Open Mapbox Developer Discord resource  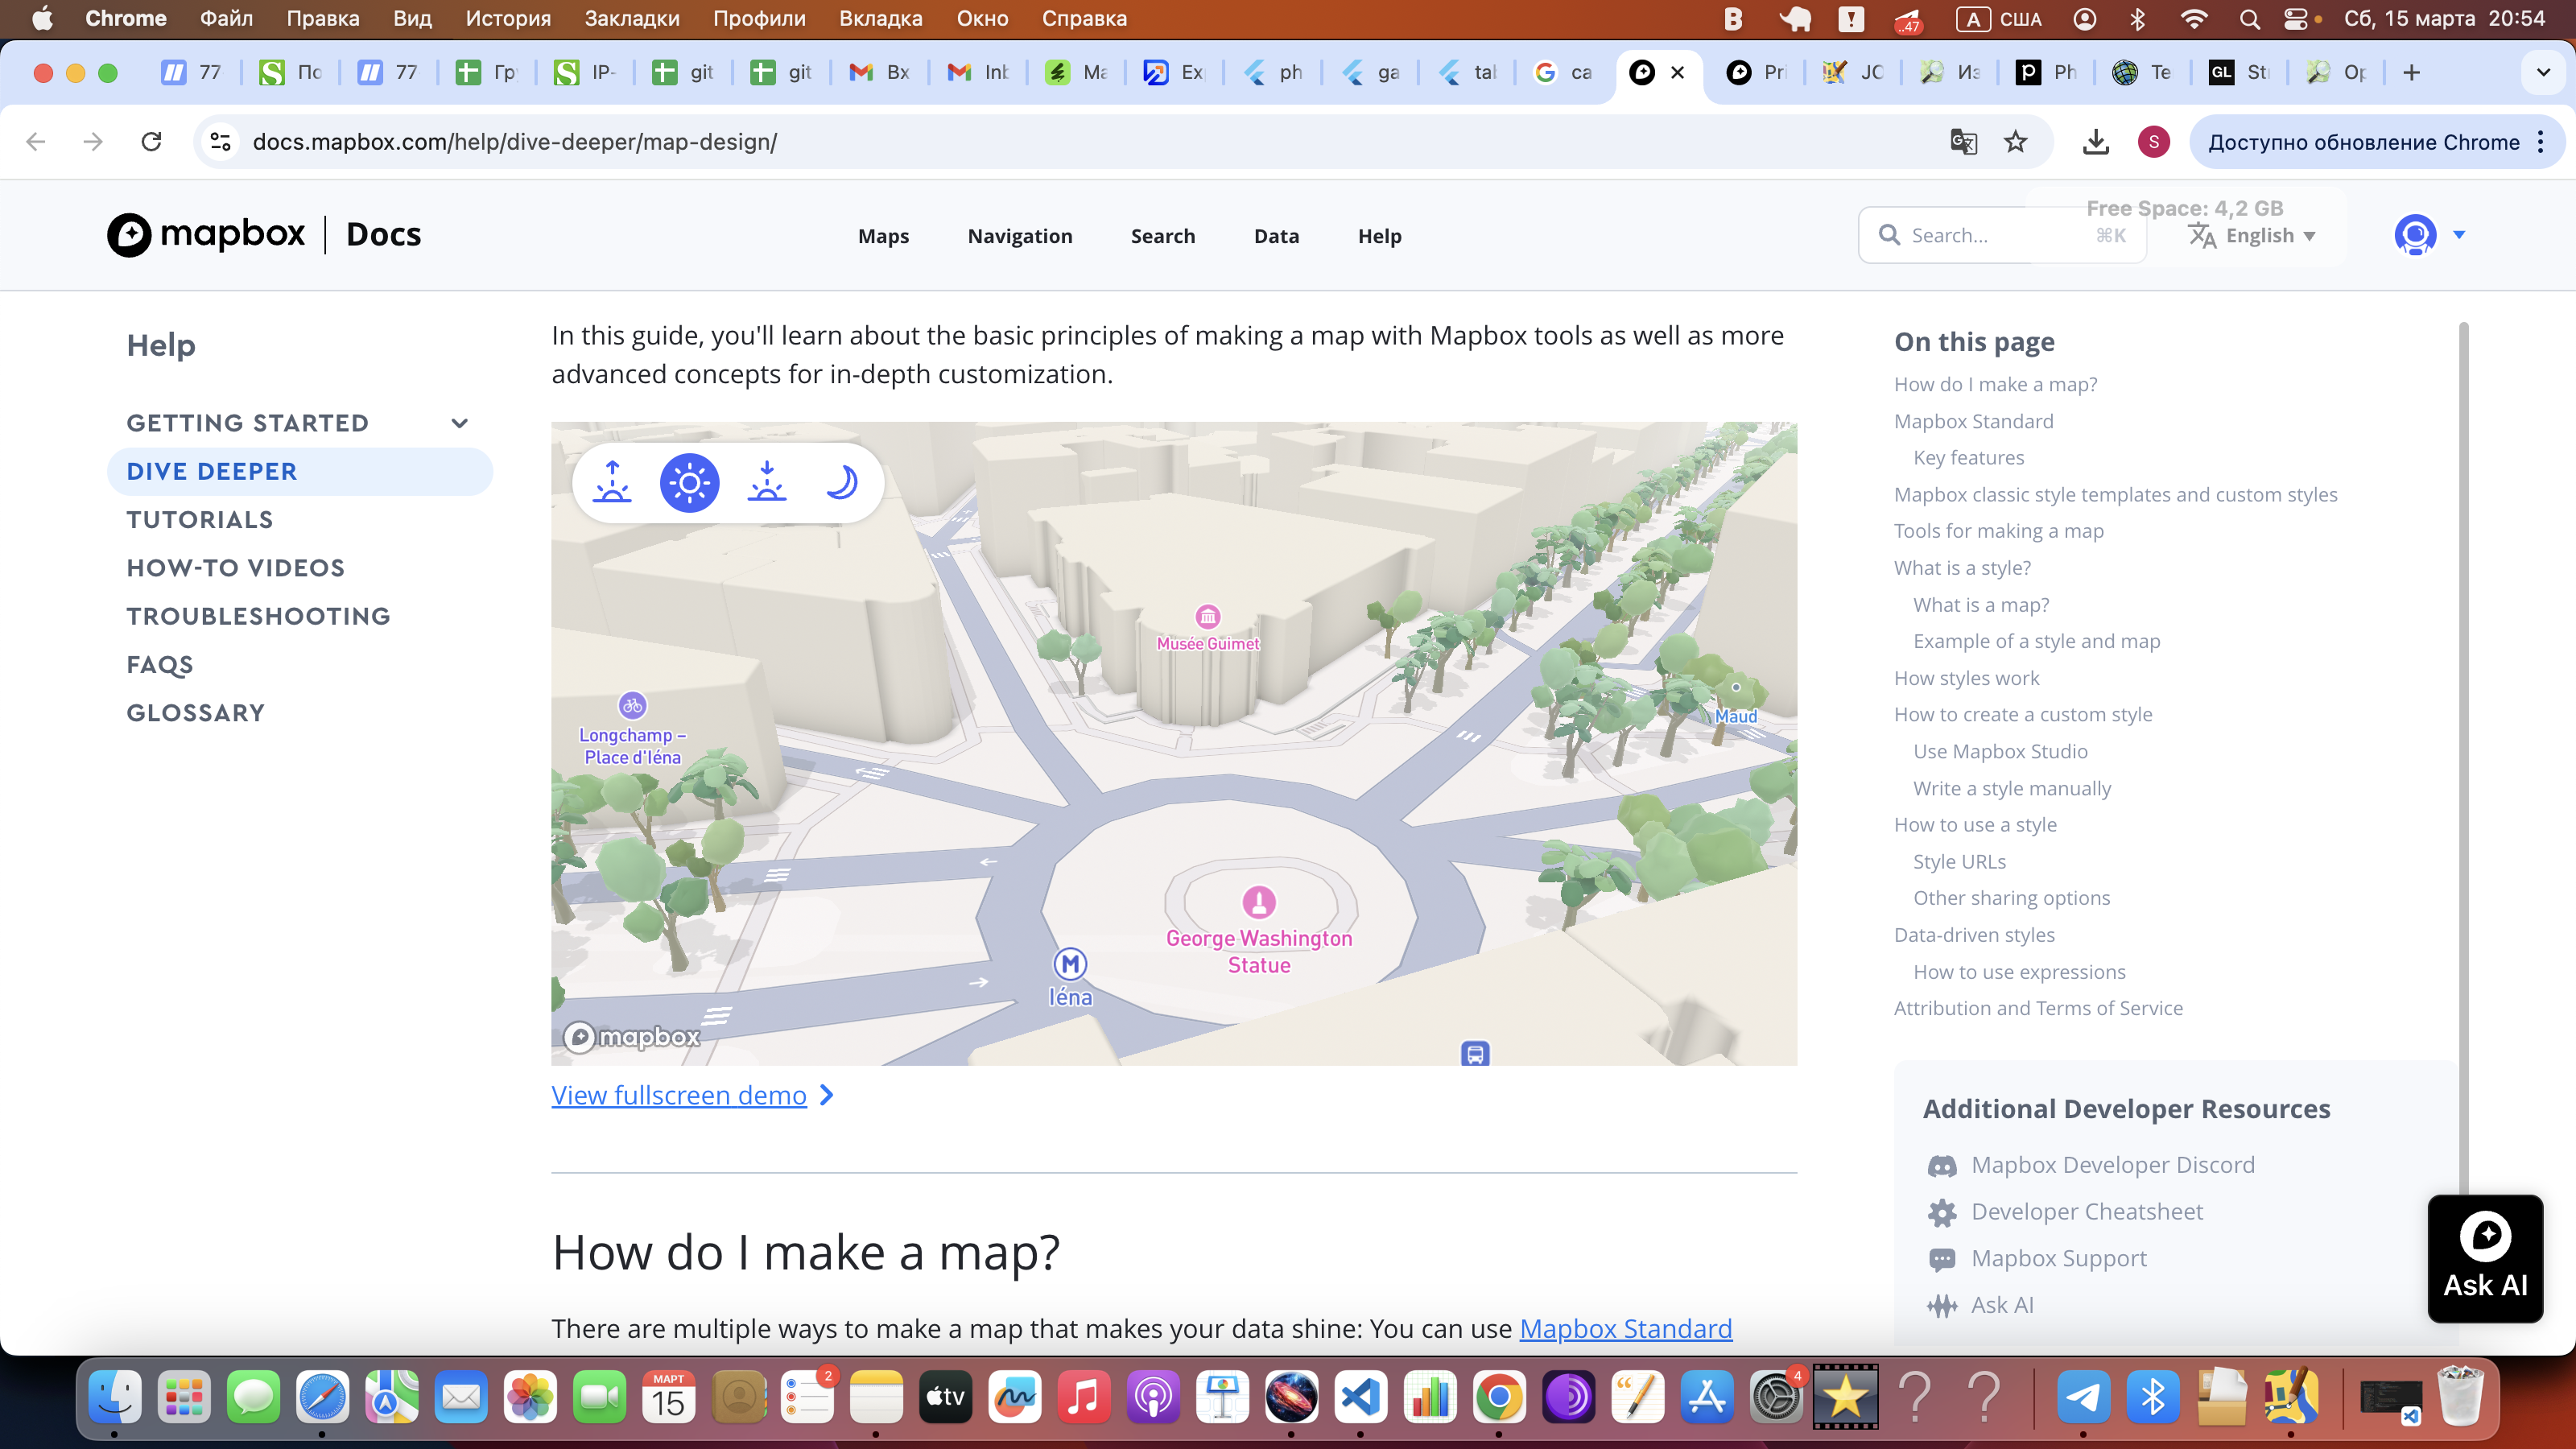pos(2091,1165)
